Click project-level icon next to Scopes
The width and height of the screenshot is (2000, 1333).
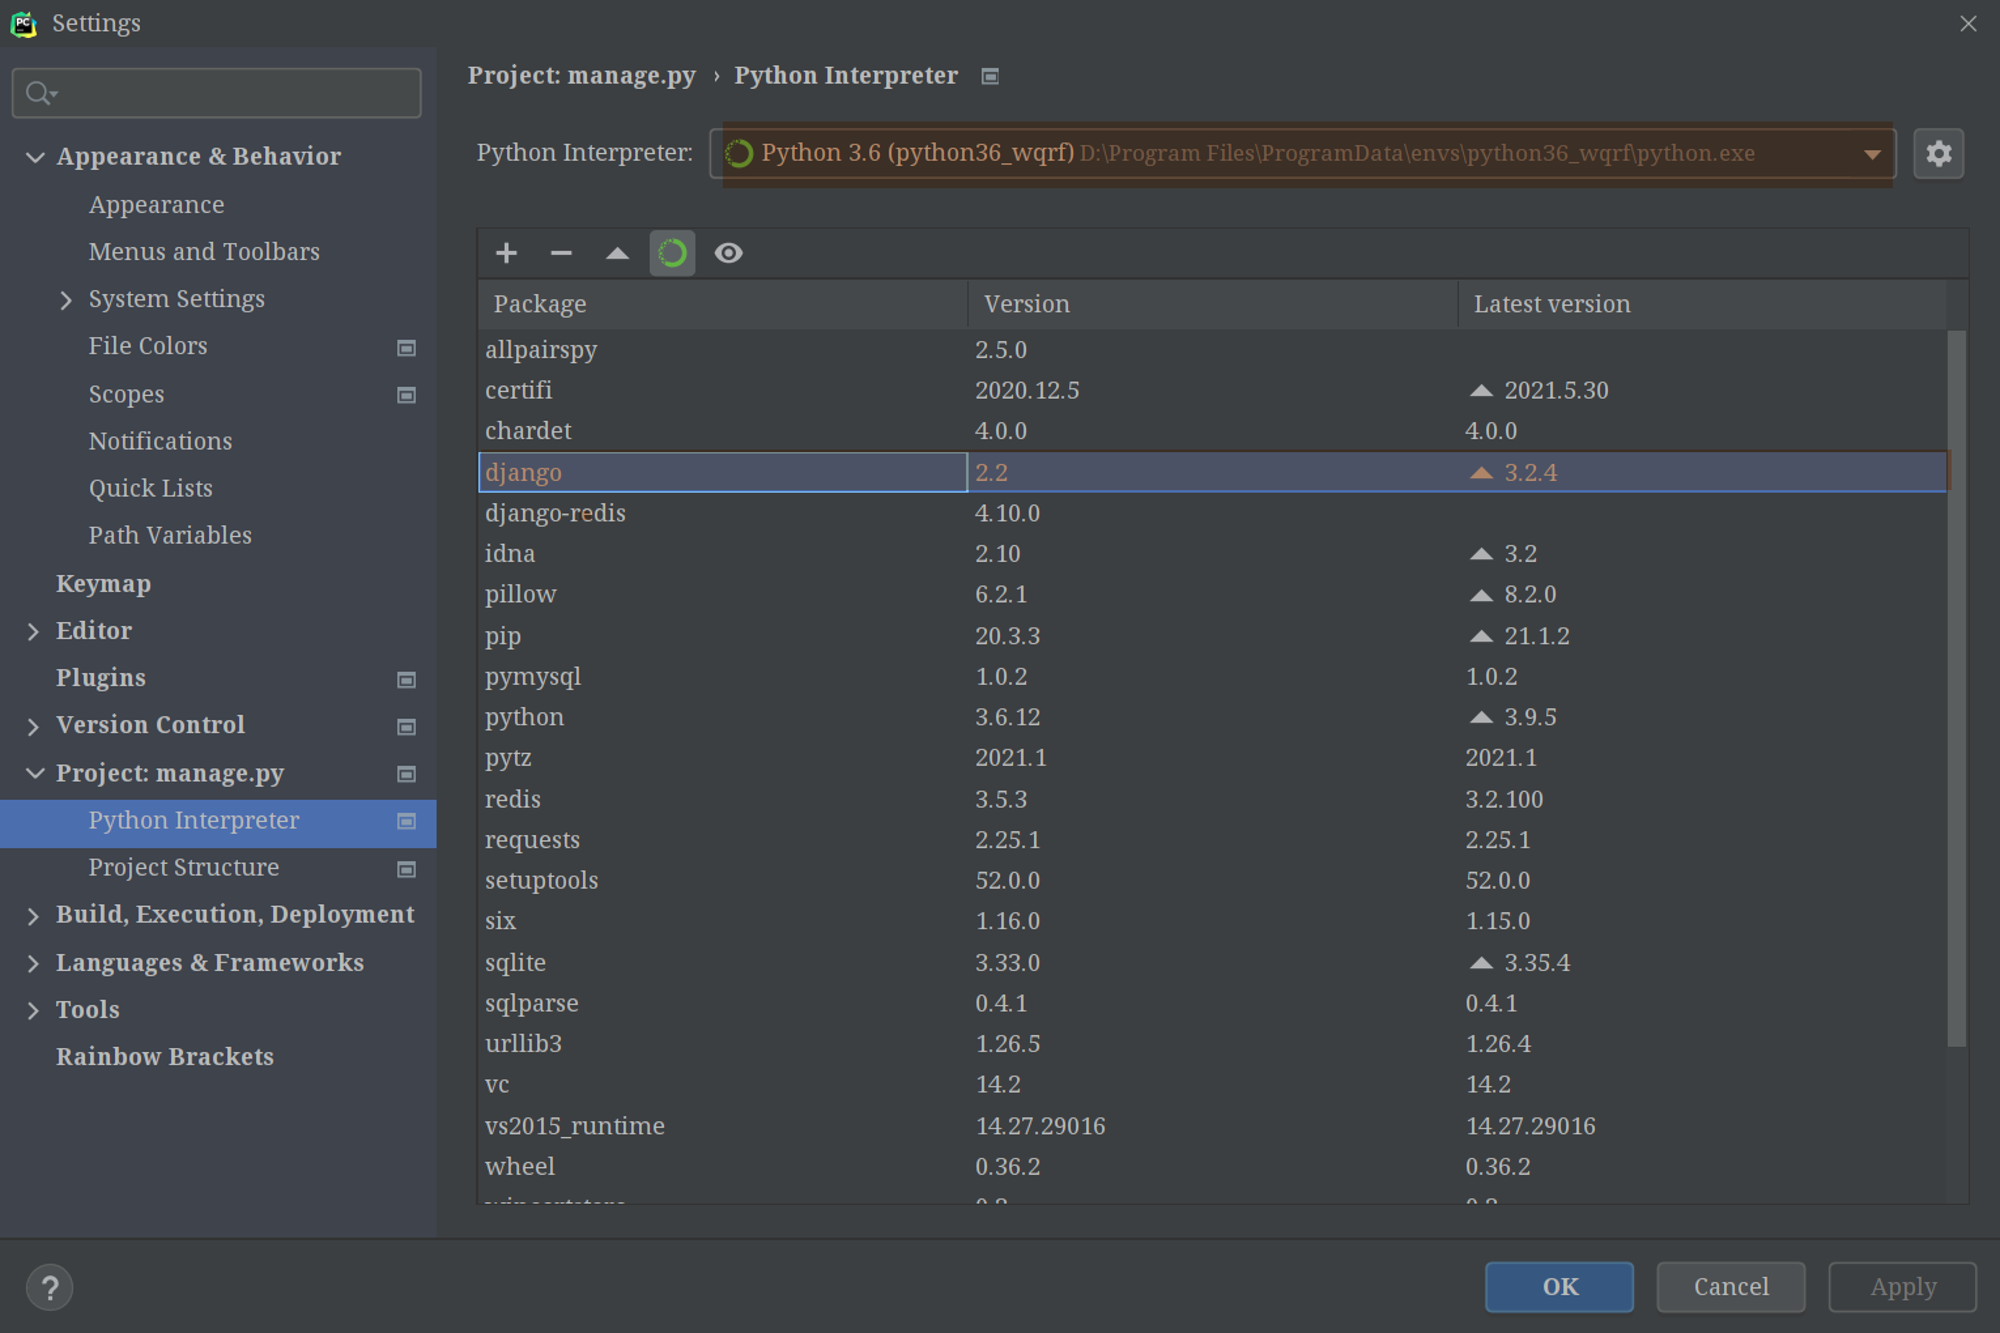point(406,395)
